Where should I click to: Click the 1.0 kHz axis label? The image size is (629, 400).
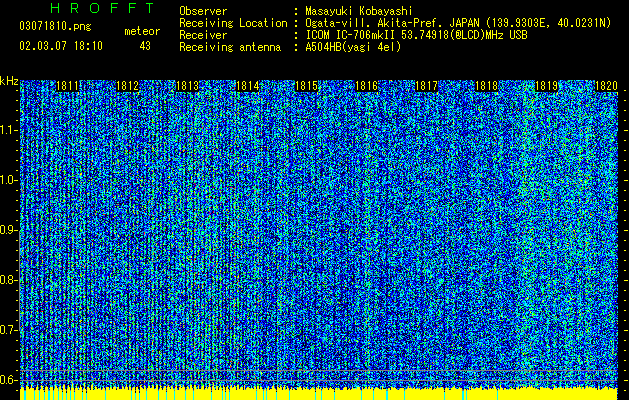(9, 180)
